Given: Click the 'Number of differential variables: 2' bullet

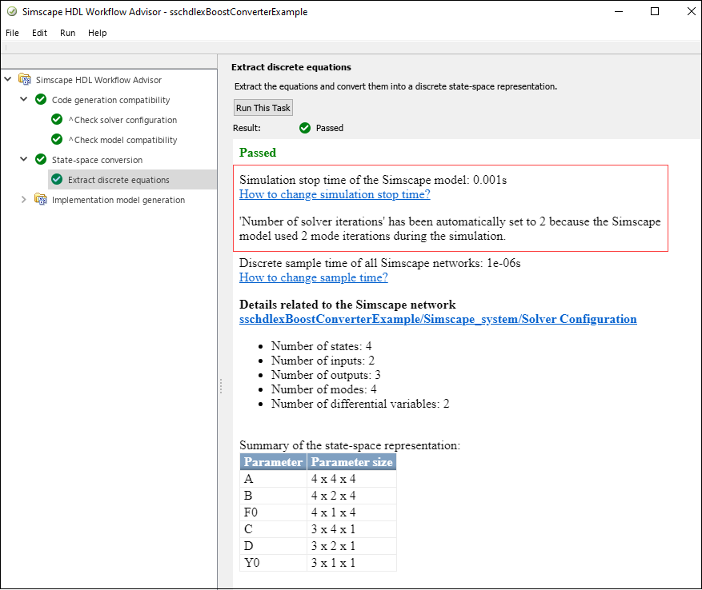Looking at the screenshot, I should 360,404.
